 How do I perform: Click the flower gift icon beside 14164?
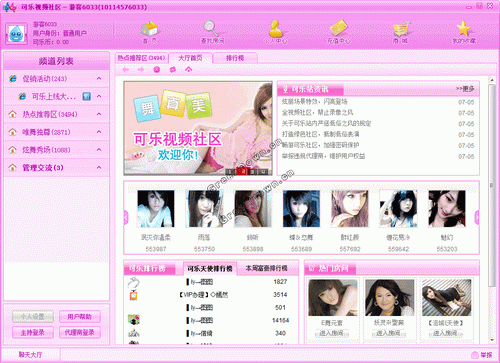(x=134, y=320)
